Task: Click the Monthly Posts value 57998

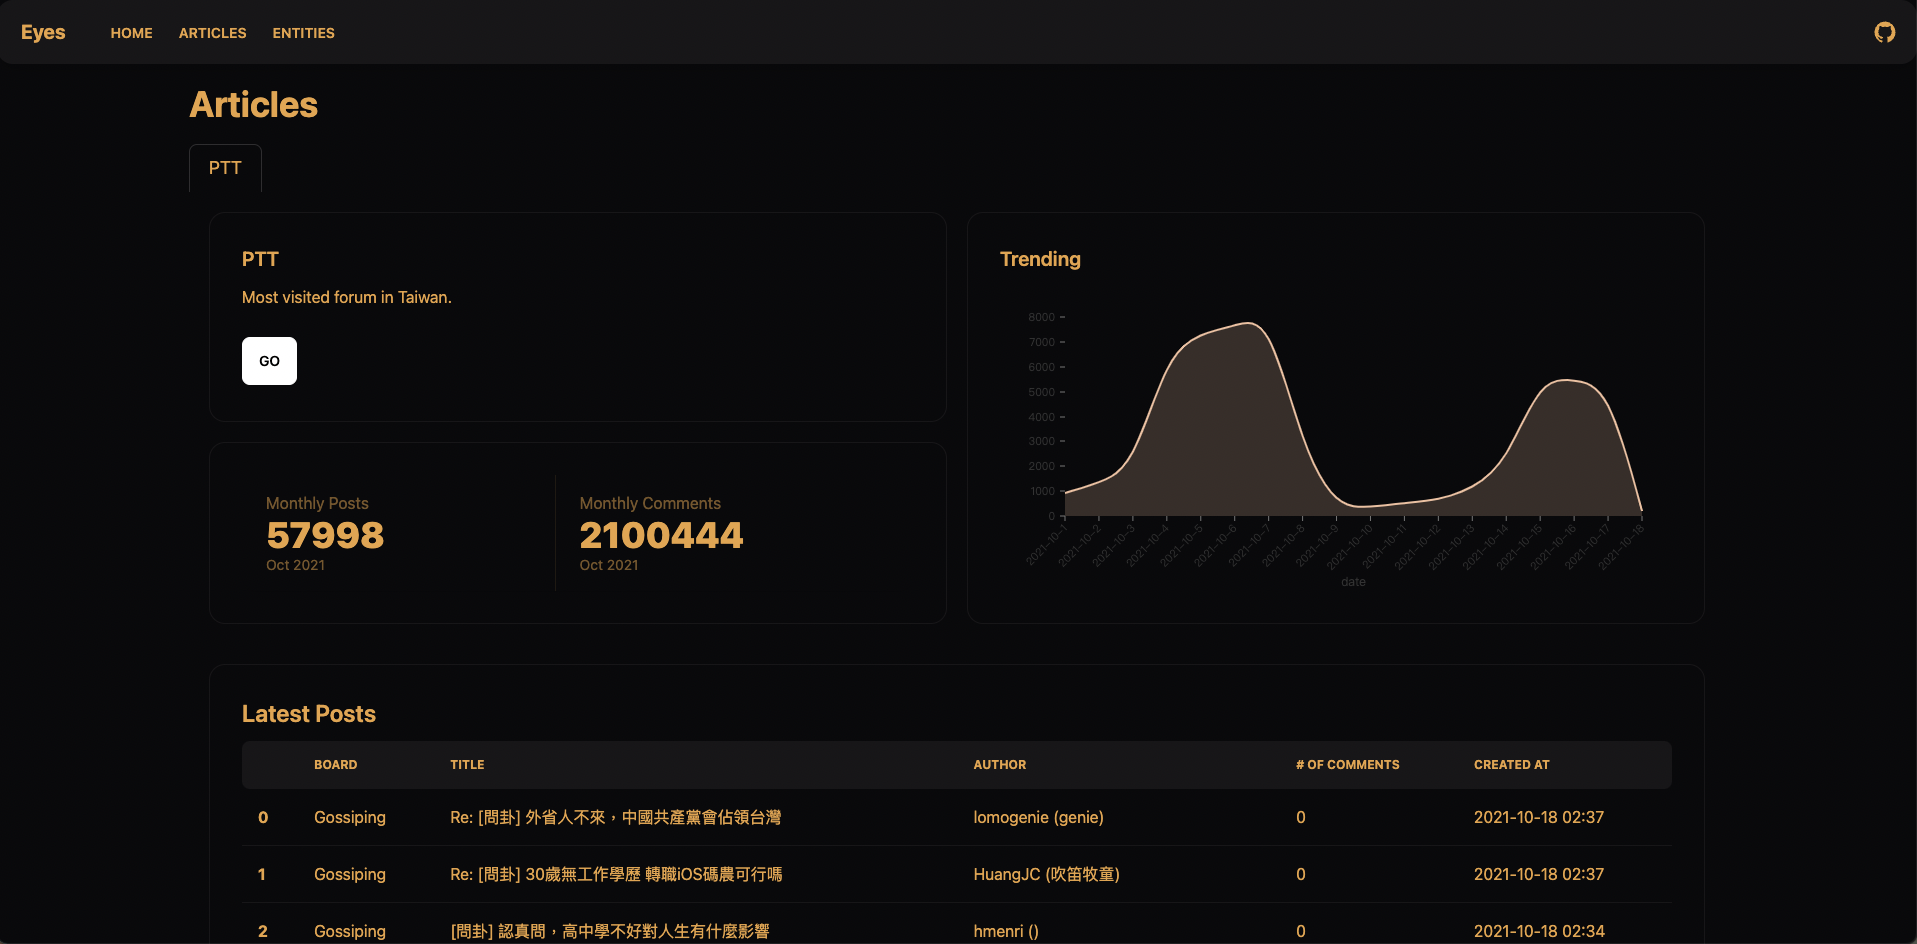Action: click(325, 535)
